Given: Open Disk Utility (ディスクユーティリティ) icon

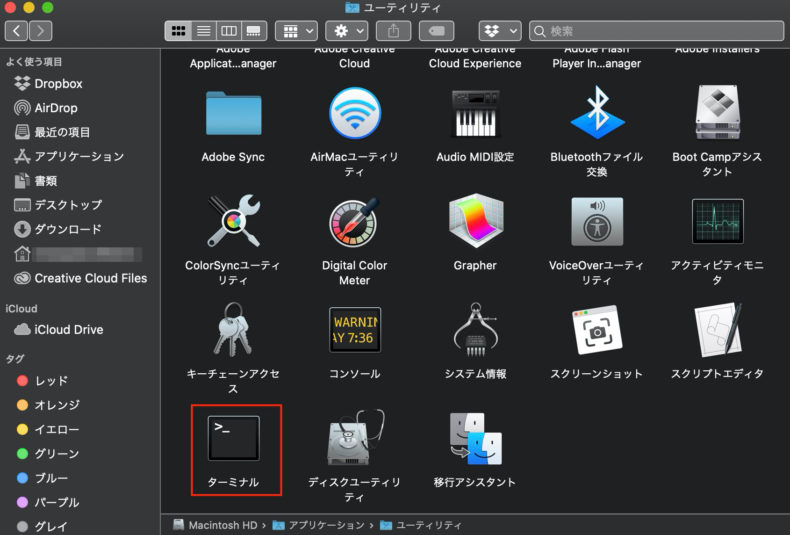Looking at the screenshot, I should [x=355, y=437].
